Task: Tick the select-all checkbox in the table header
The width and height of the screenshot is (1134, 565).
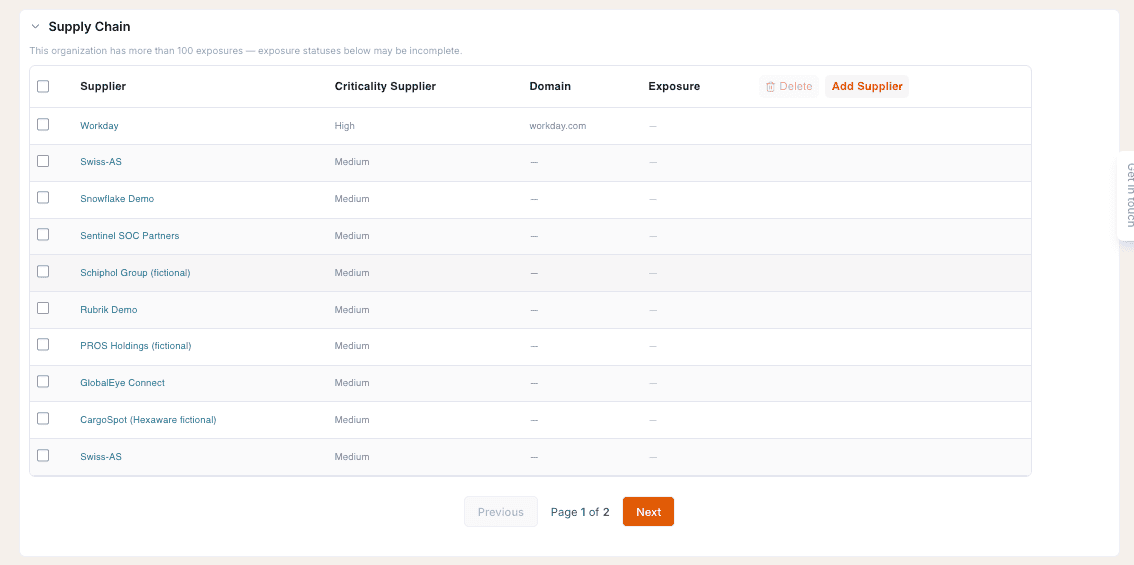Action: [43, 86]
